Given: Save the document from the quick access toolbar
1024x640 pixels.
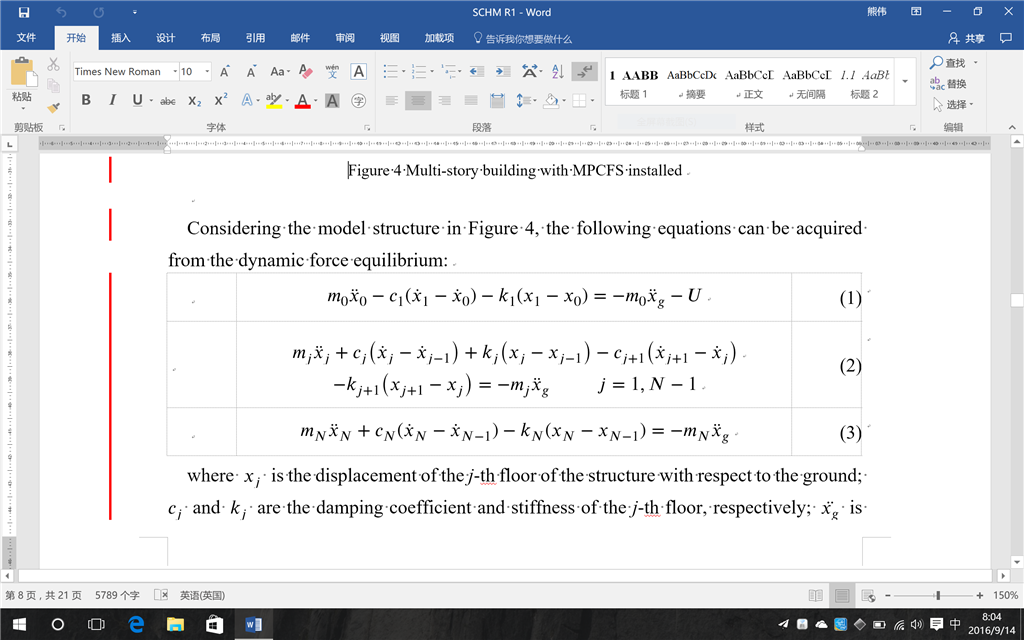Looking at the screenshot, I should (x=24, y=12).
